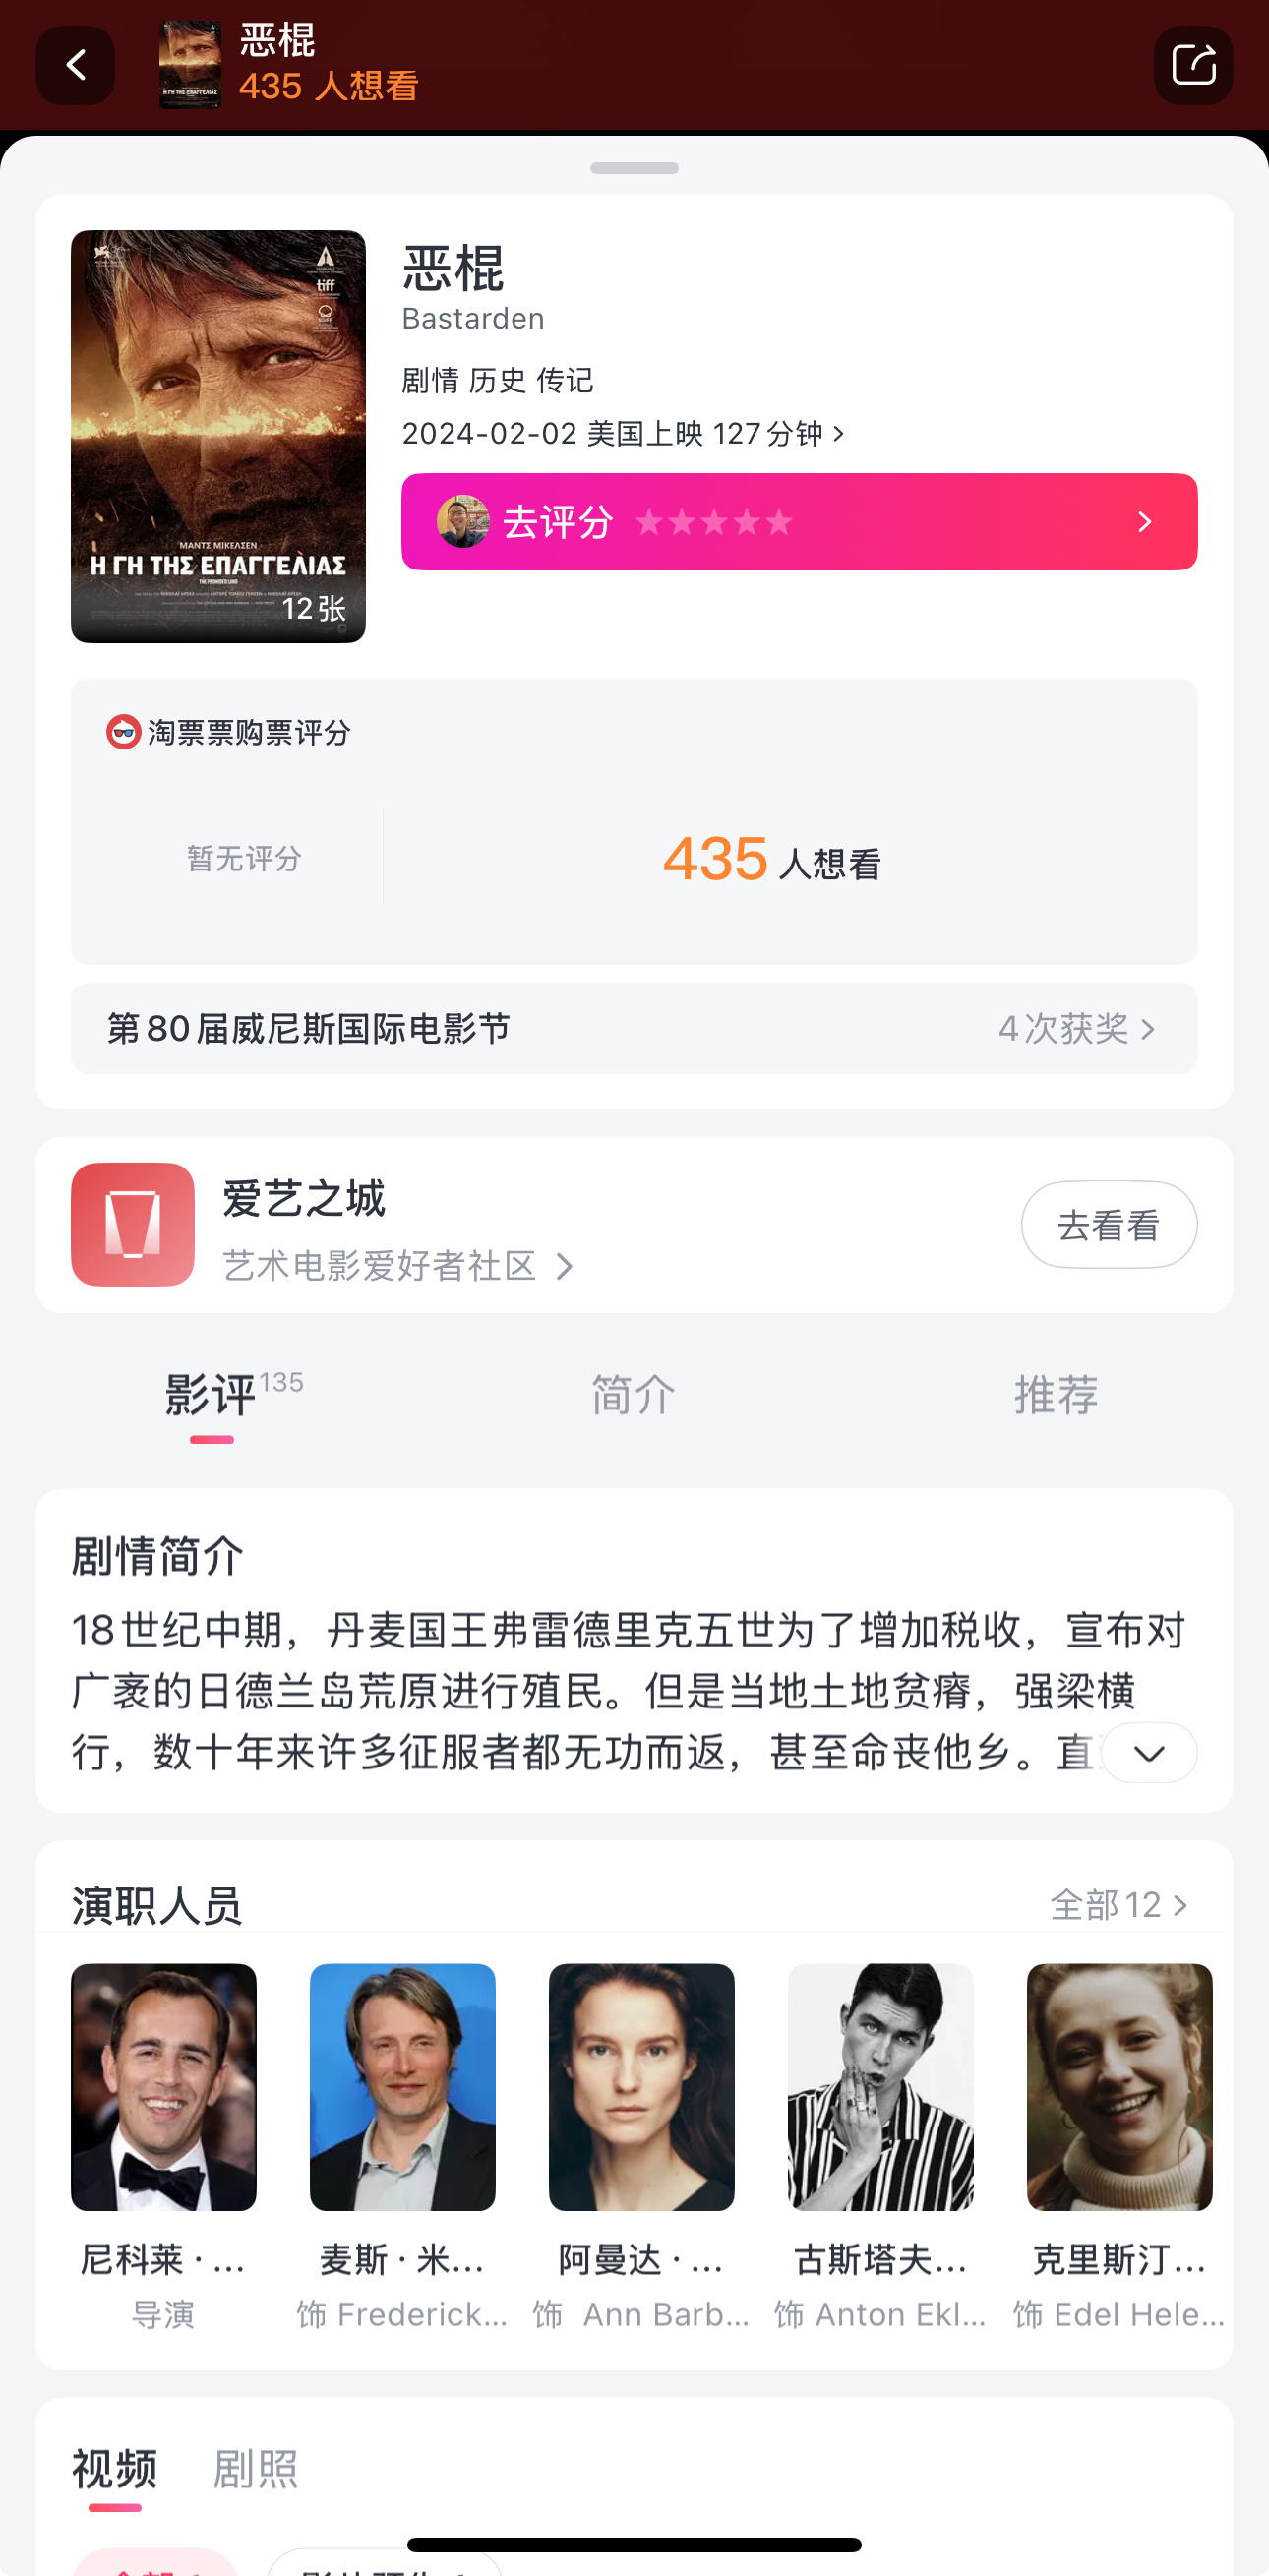View 全部 12 cast members
Viewport: 1269px width, 2576px height.
(x=1119, y=1905)
